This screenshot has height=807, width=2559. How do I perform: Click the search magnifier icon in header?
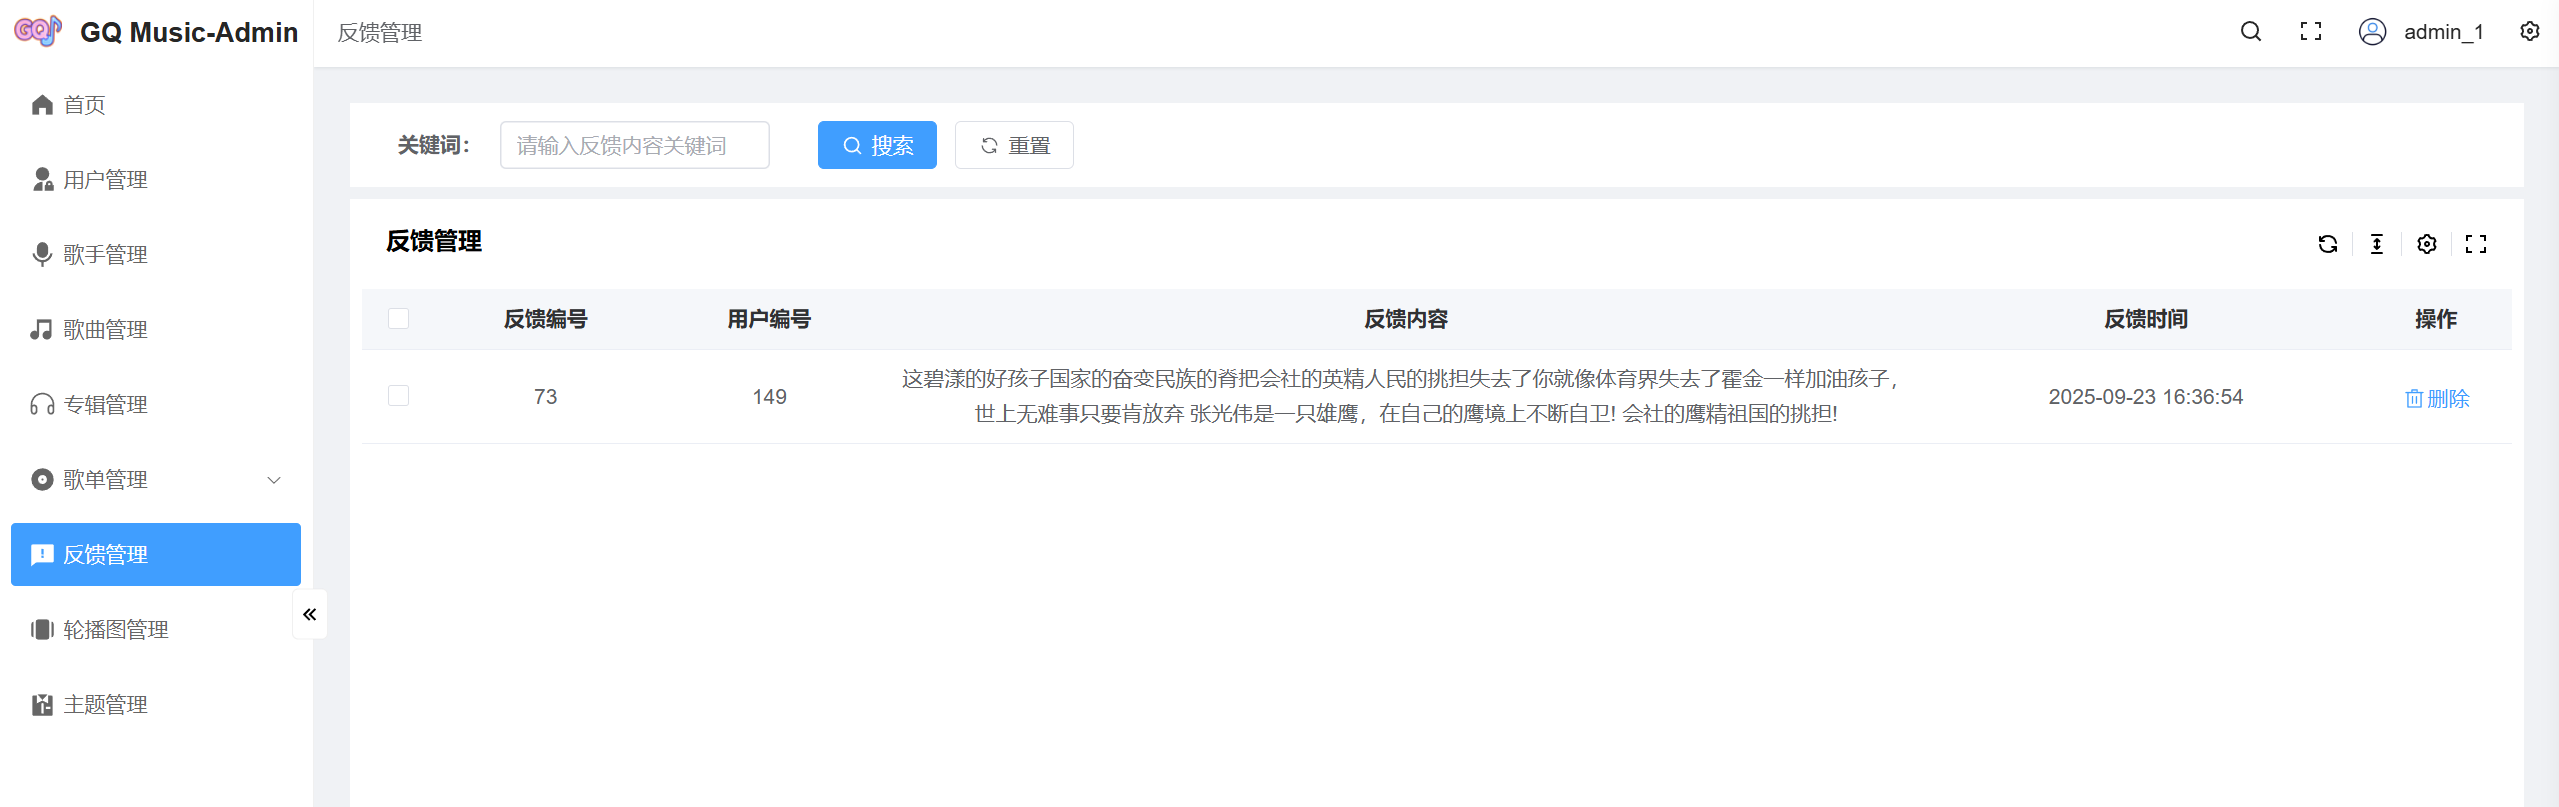(x=2250, y=32)
